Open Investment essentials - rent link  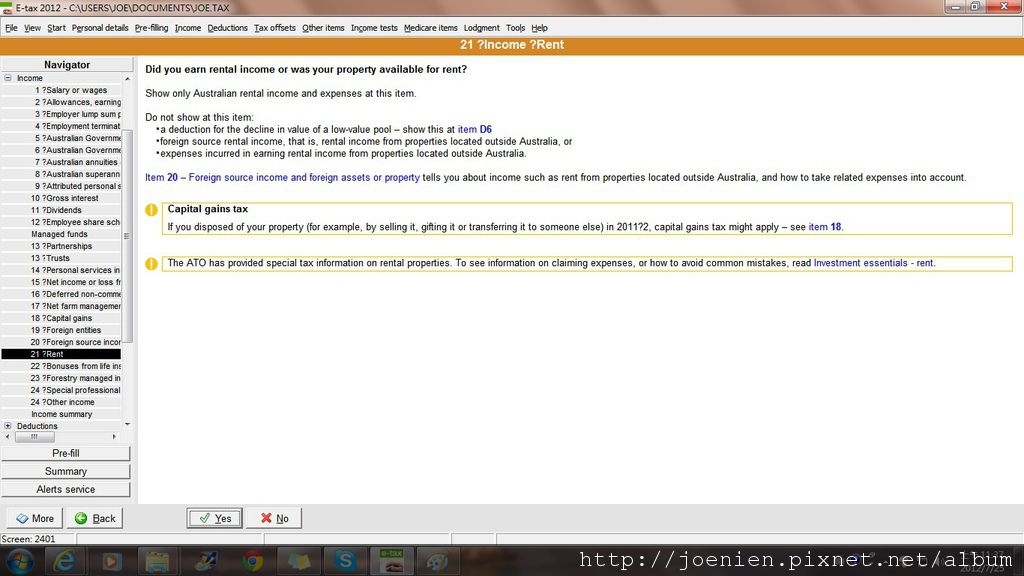[873, 263]
